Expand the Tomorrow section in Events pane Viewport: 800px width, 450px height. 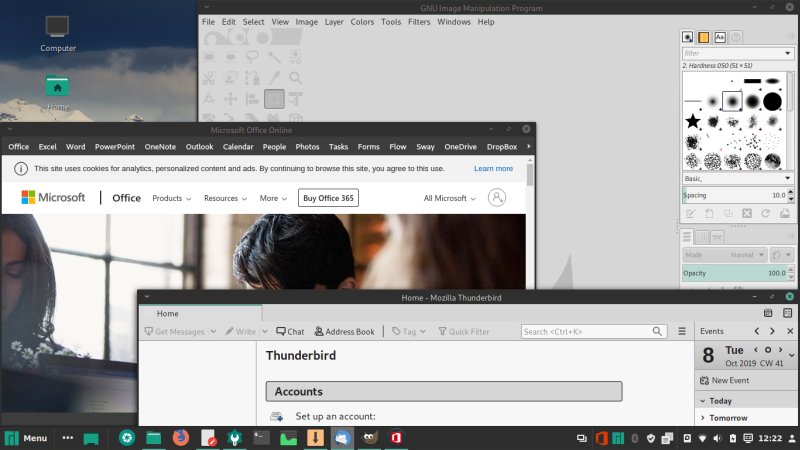[x=703, y=418]
